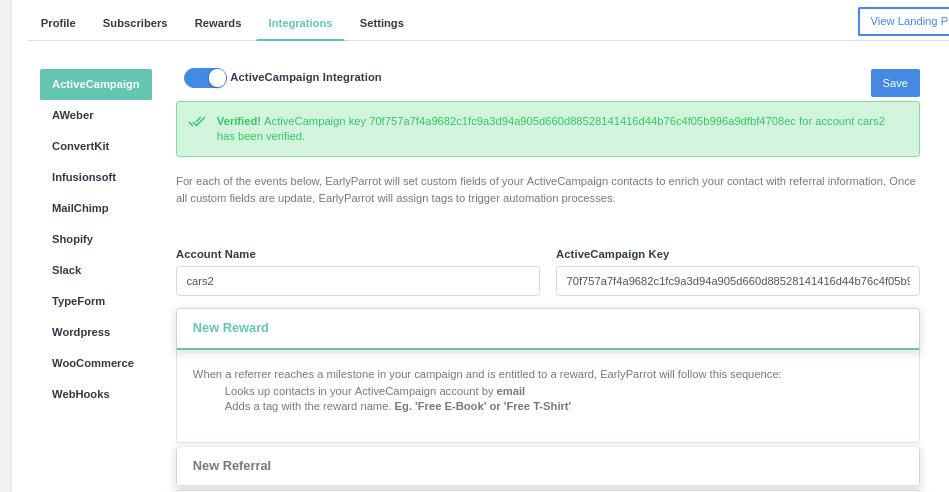Viewport: 949px width, 492px height.
Task: Open the Profile tab
Action: (x=58, y=23)
